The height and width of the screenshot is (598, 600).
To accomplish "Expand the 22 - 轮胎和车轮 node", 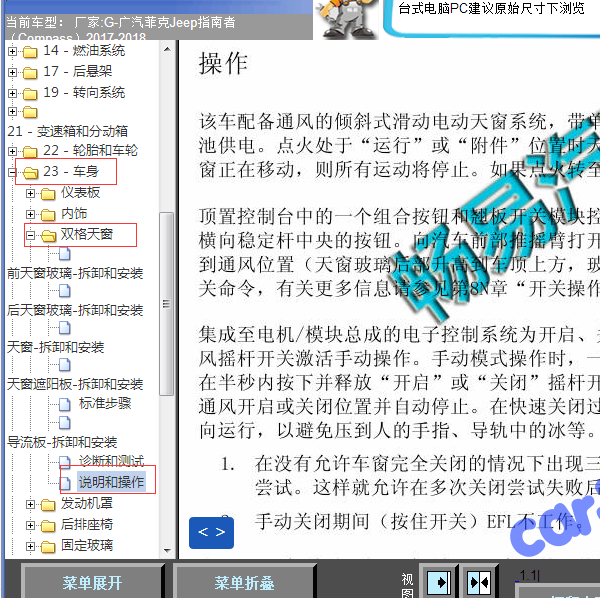I will [x=12, y=152].
